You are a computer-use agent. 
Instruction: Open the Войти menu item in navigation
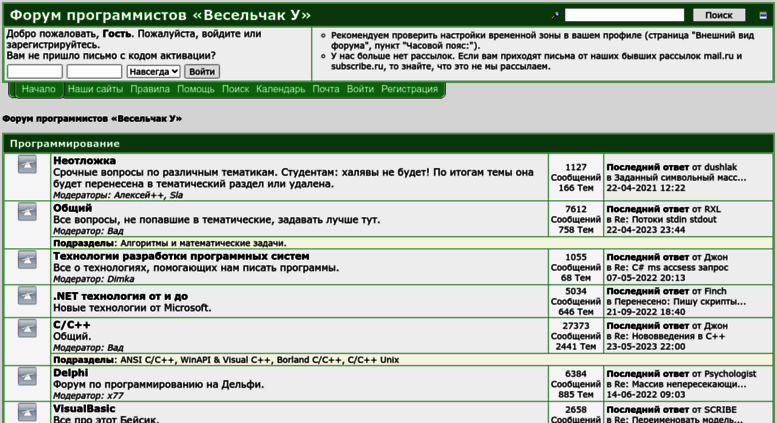(x=360, y=89)
